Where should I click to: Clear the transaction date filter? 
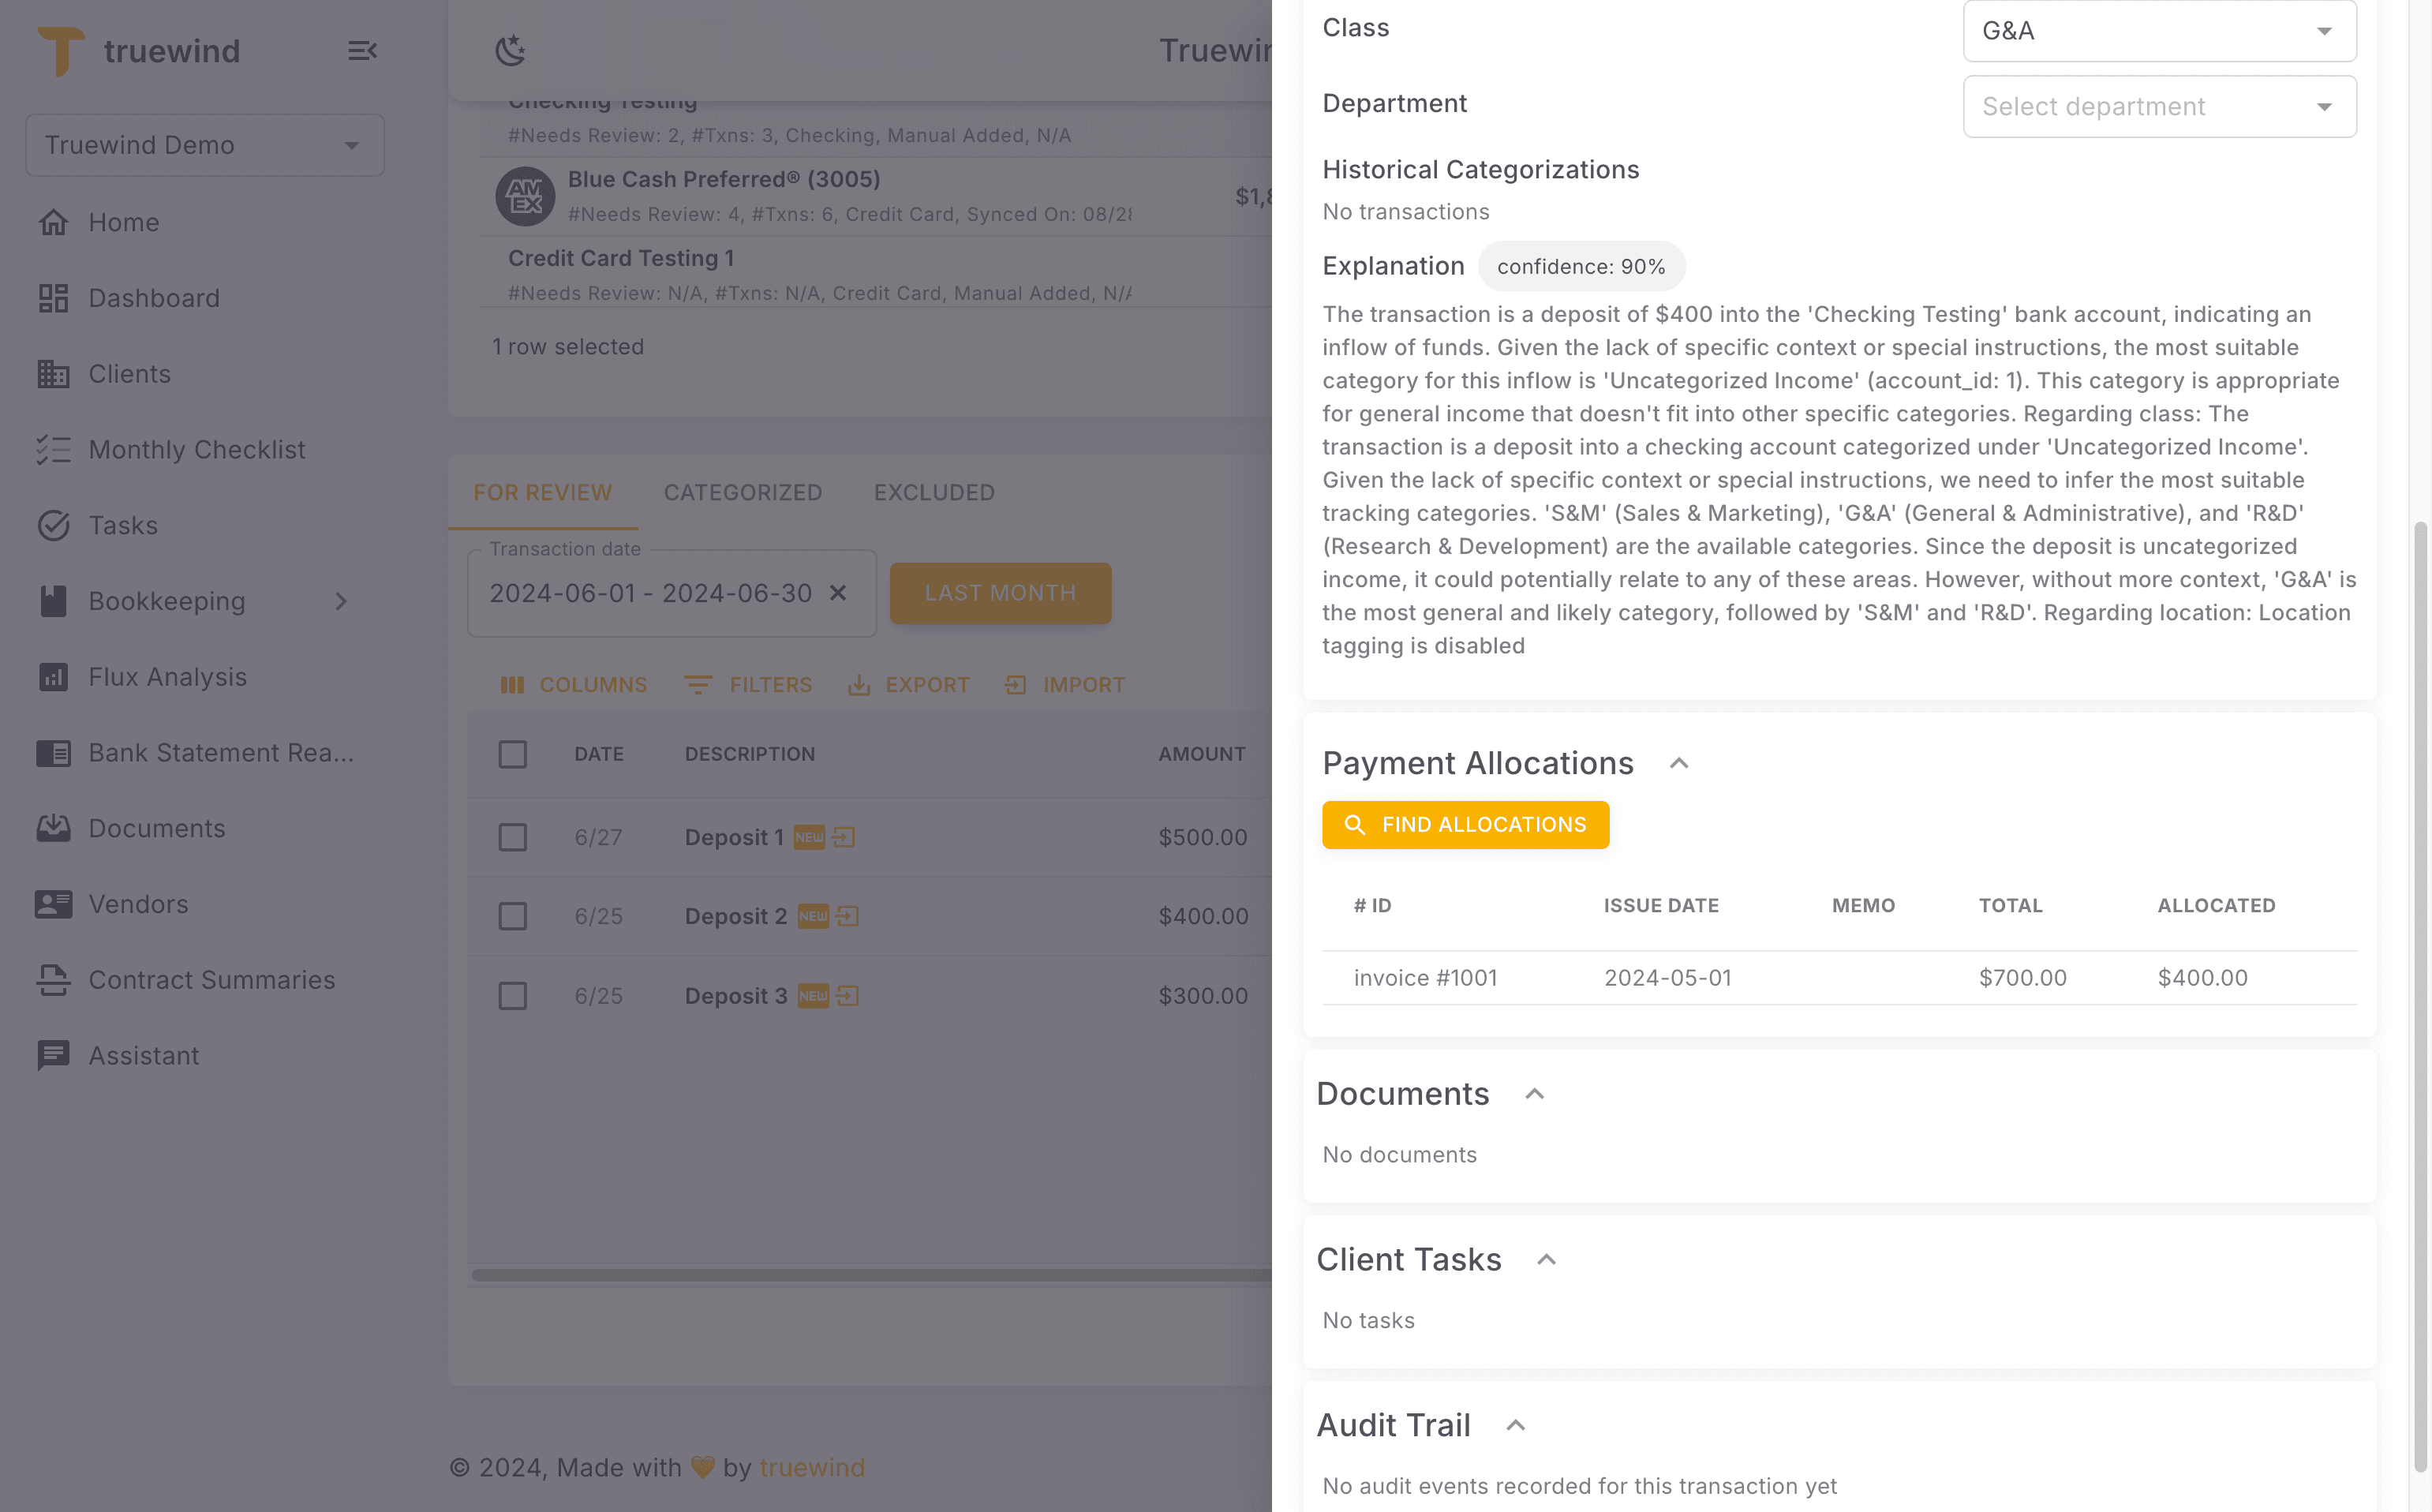pyautogui.click(x=838, y=592)
